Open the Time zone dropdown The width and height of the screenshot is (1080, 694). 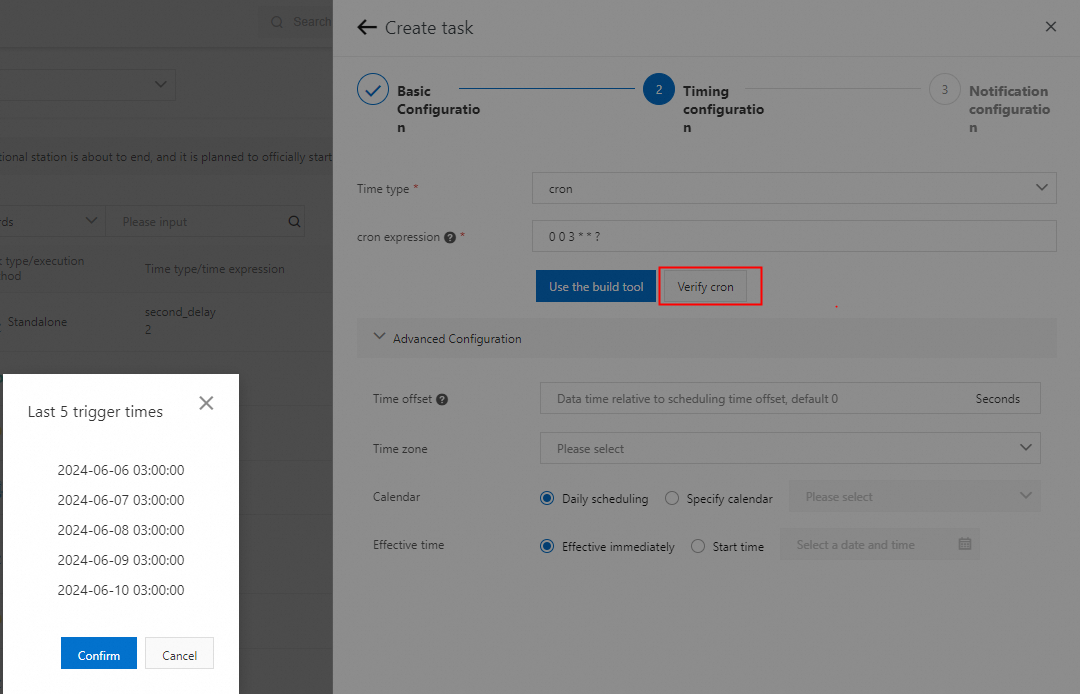coord(790,449)
